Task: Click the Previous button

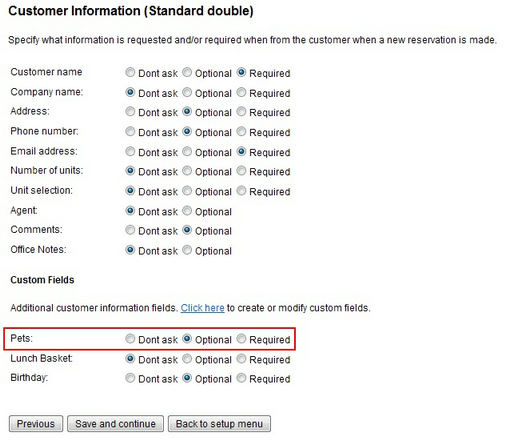Action: click(x=36, y=424)
